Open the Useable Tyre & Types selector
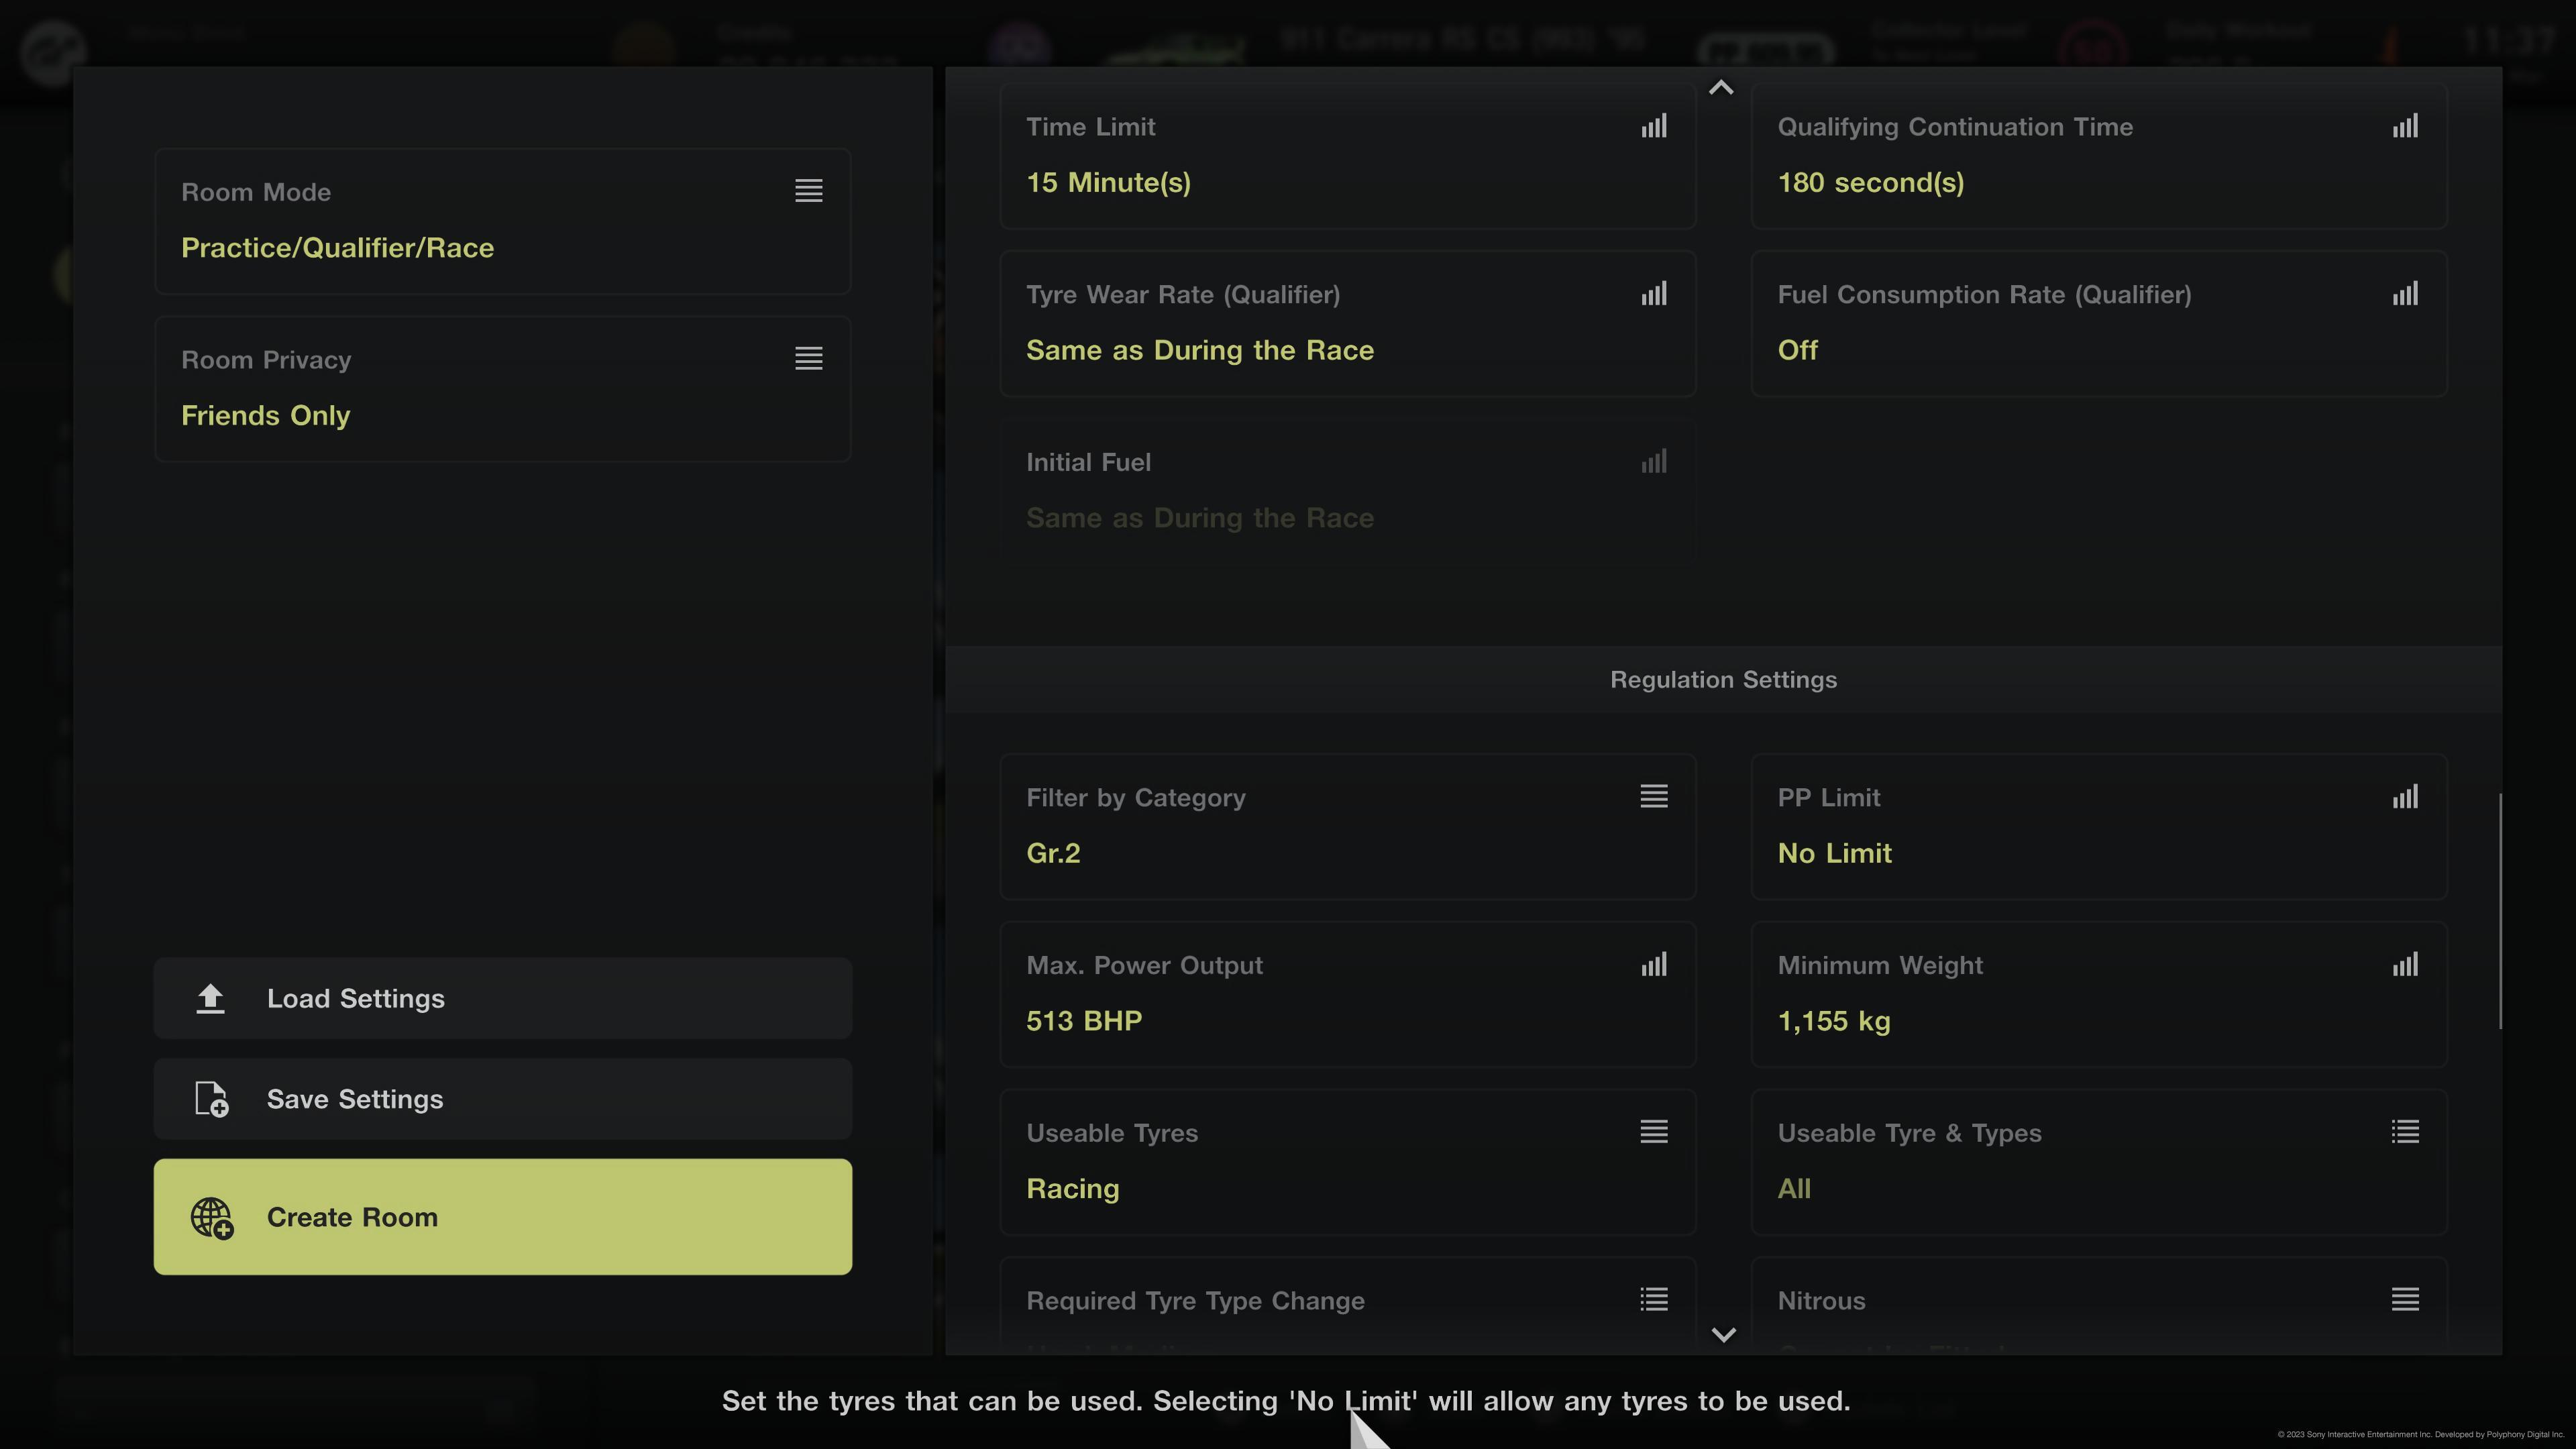The width and height of the screenshot is (2576, 1449). 2098,1162
